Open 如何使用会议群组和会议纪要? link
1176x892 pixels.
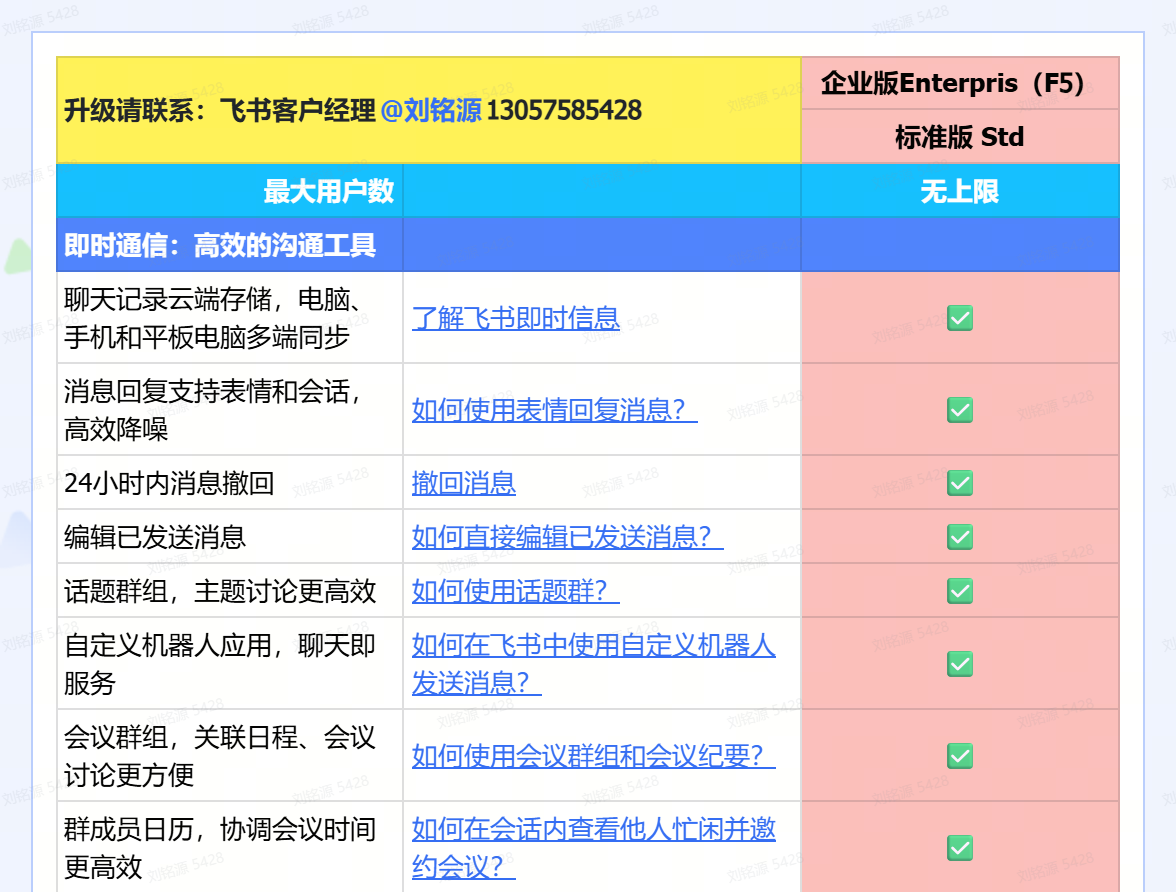(593, 755)
